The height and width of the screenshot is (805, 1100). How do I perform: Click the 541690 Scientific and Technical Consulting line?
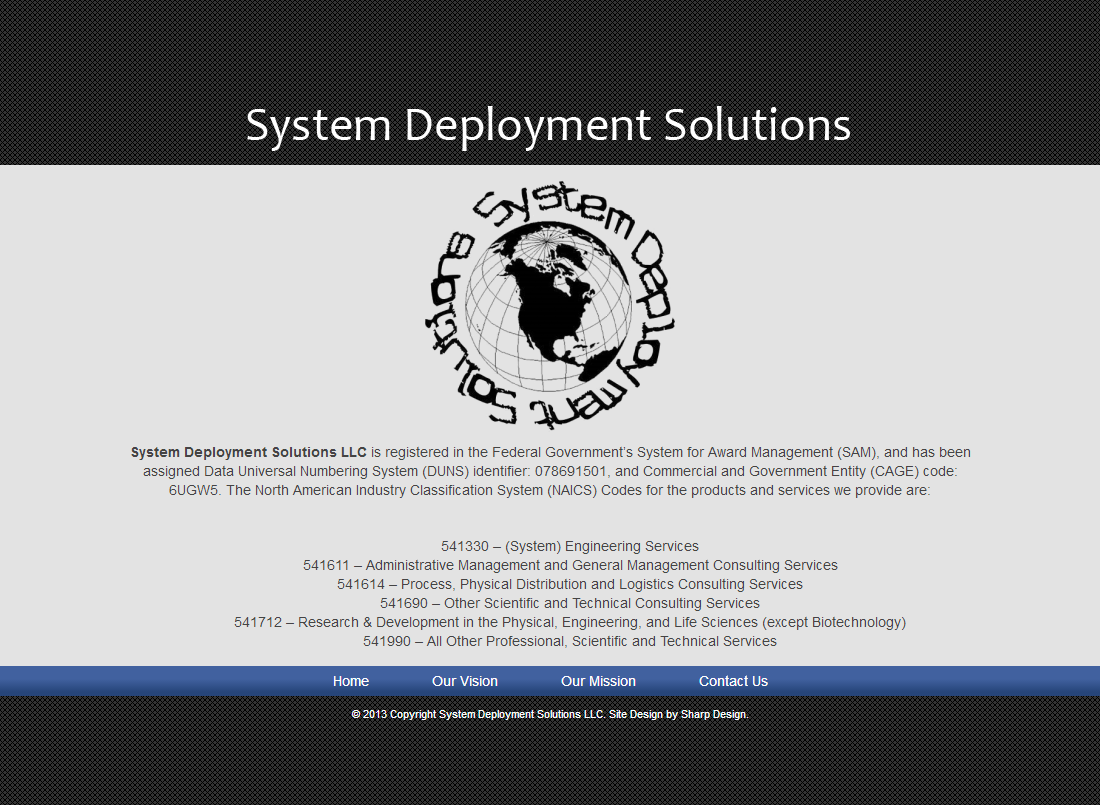[570, 603]
